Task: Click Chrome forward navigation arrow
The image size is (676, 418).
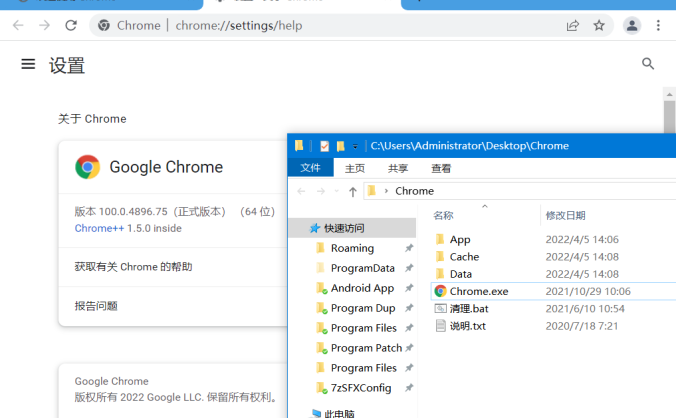Action: 44,25
